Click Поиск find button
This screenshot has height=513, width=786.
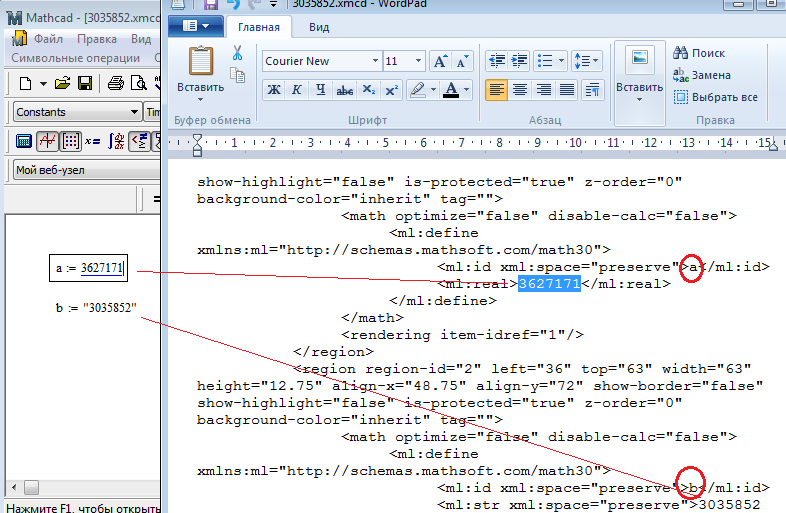point(699,53)
